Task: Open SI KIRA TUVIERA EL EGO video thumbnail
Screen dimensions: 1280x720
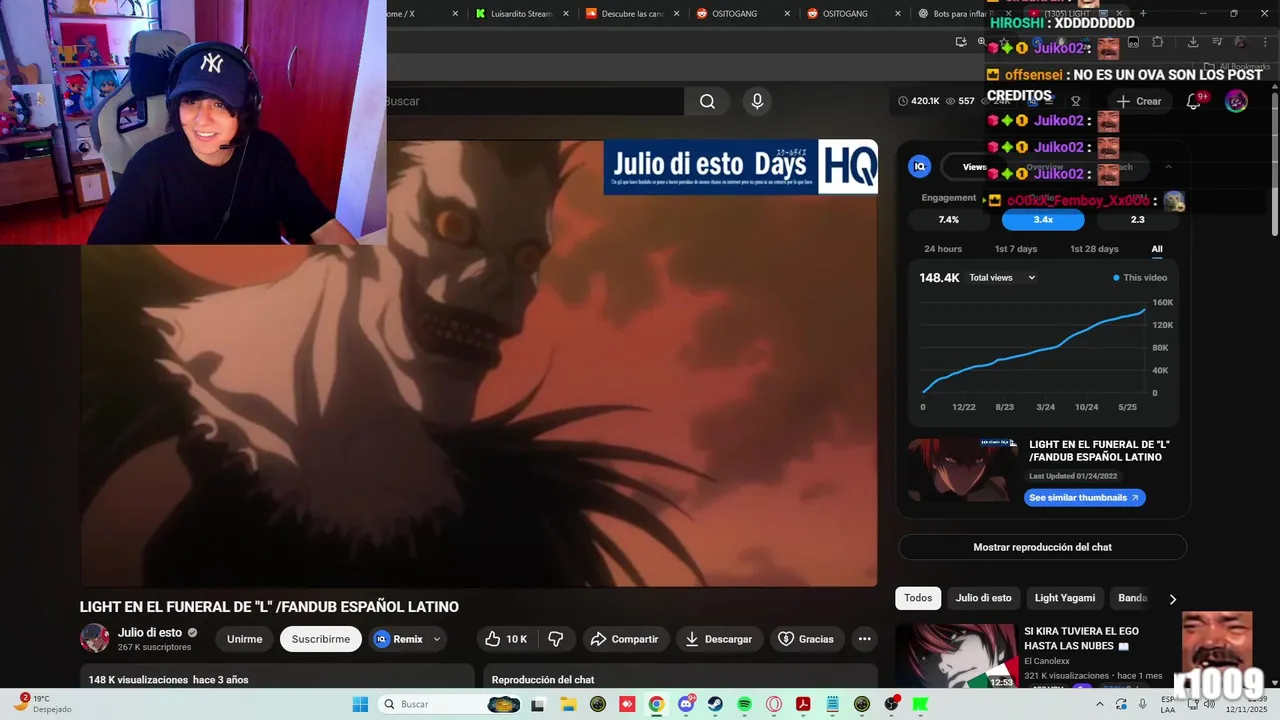Action: click(x=955, y=657)
